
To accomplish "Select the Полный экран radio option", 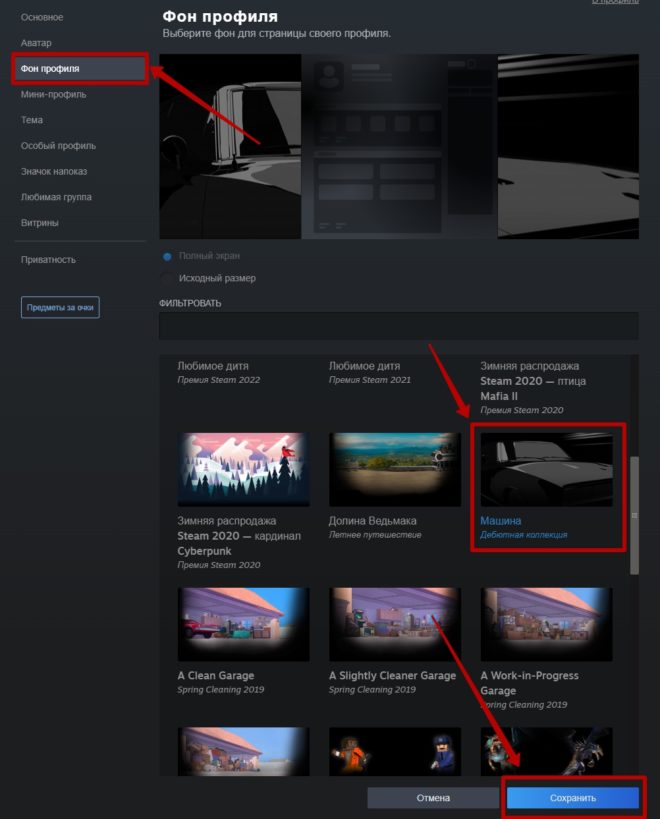I will tap(167, 256).
